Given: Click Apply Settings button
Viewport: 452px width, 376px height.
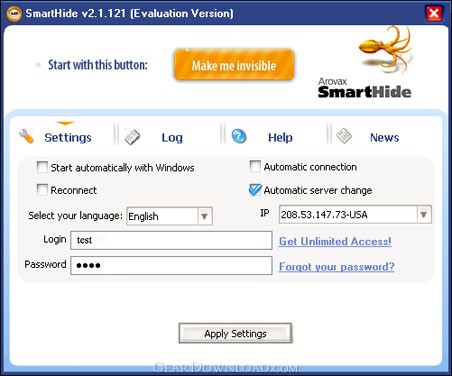Looking at the screenshot, I should click(x=235, y=333).
